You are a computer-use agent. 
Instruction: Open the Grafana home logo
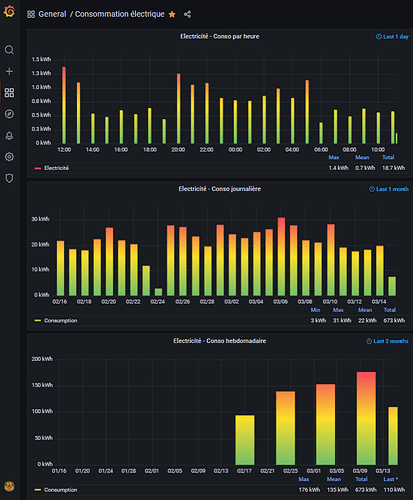[9, 12]
